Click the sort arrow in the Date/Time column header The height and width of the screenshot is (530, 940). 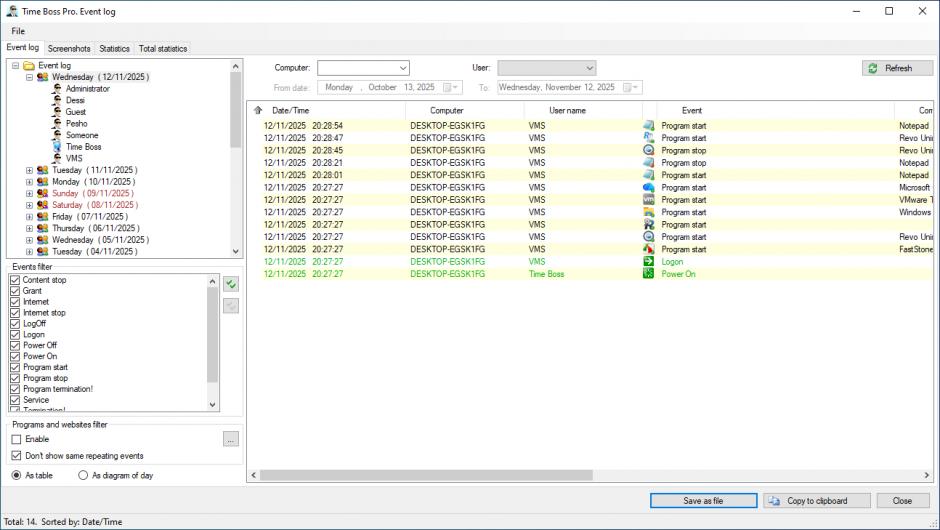click(258, 110)
